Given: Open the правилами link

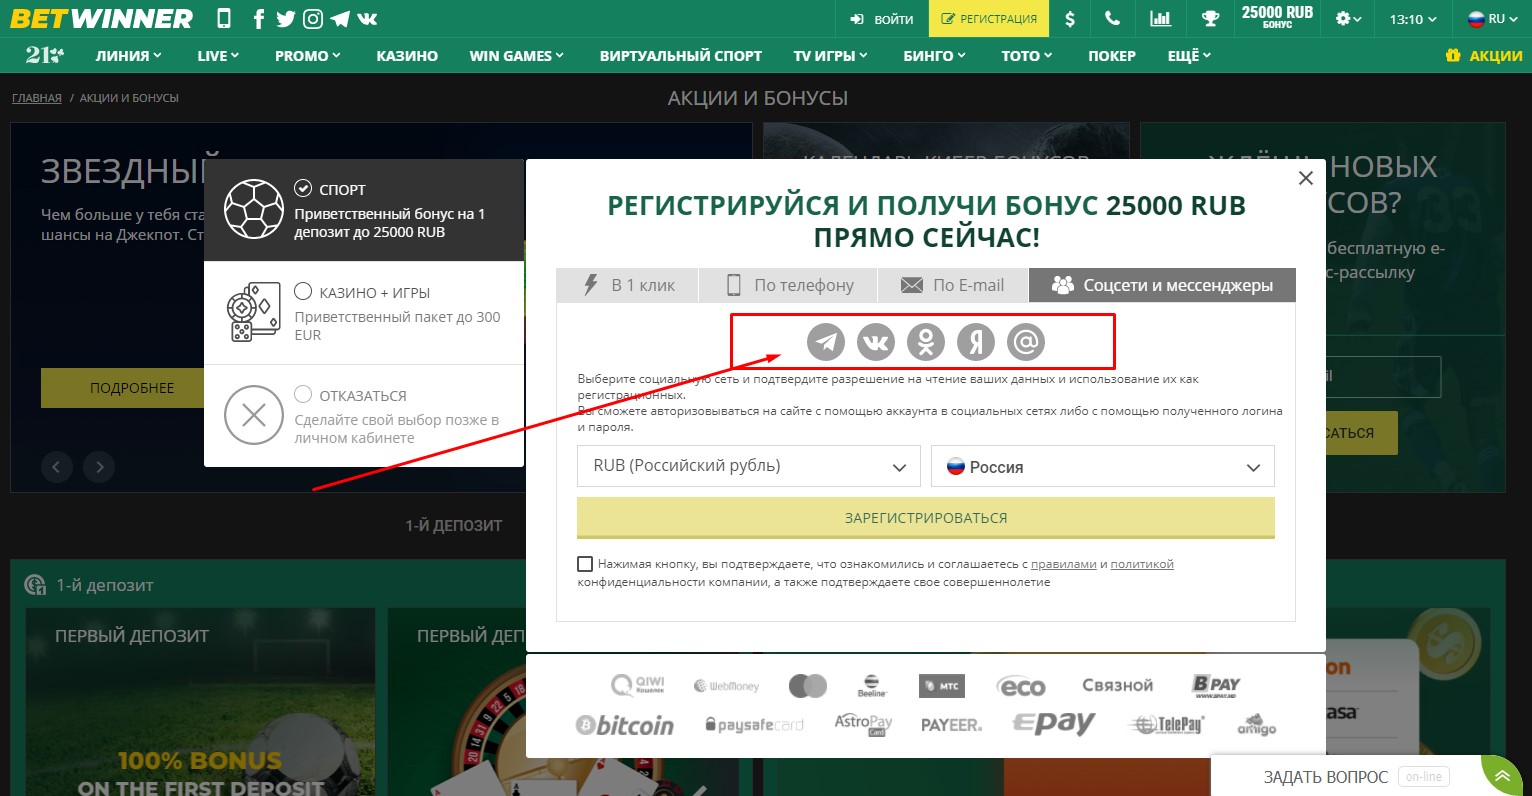Looking at the screenshot, I should click(1064, 564).
